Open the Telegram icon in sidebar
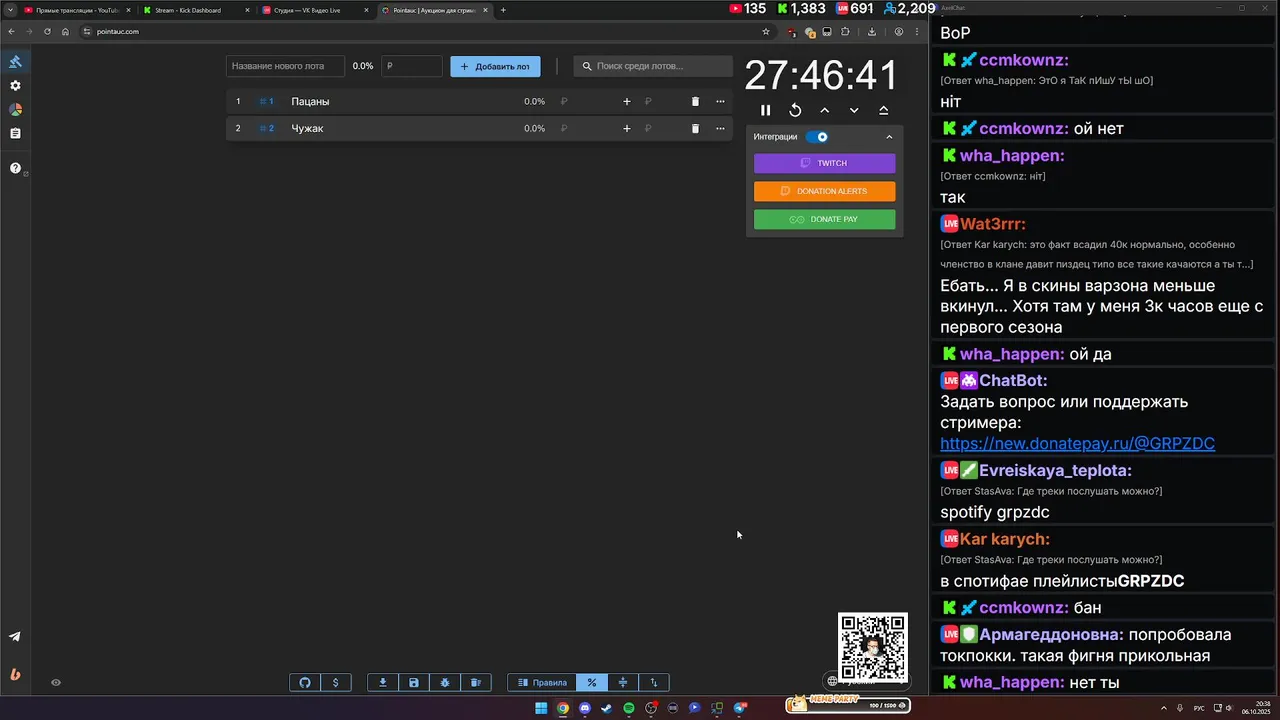The image size is (1280, 720). [15, 637]
